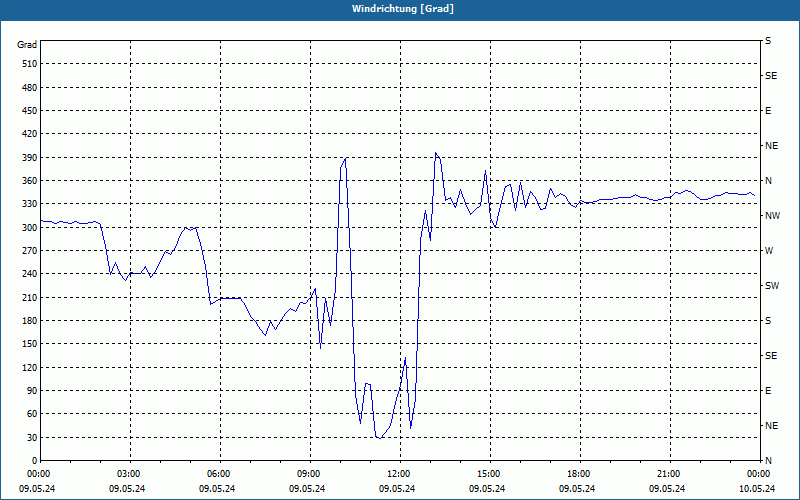Click the 60 y-axis tick label
This screenshot has width=800, height=500.
(x=31, y=414)
